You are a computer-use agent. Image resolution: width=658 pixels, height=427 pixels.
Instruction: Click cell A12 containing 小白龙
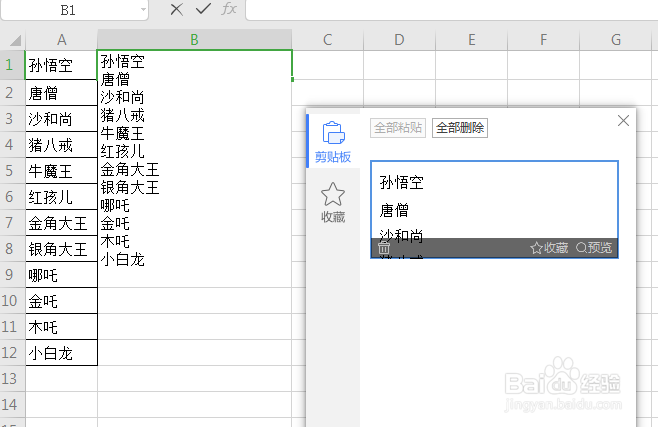[61, 353]
